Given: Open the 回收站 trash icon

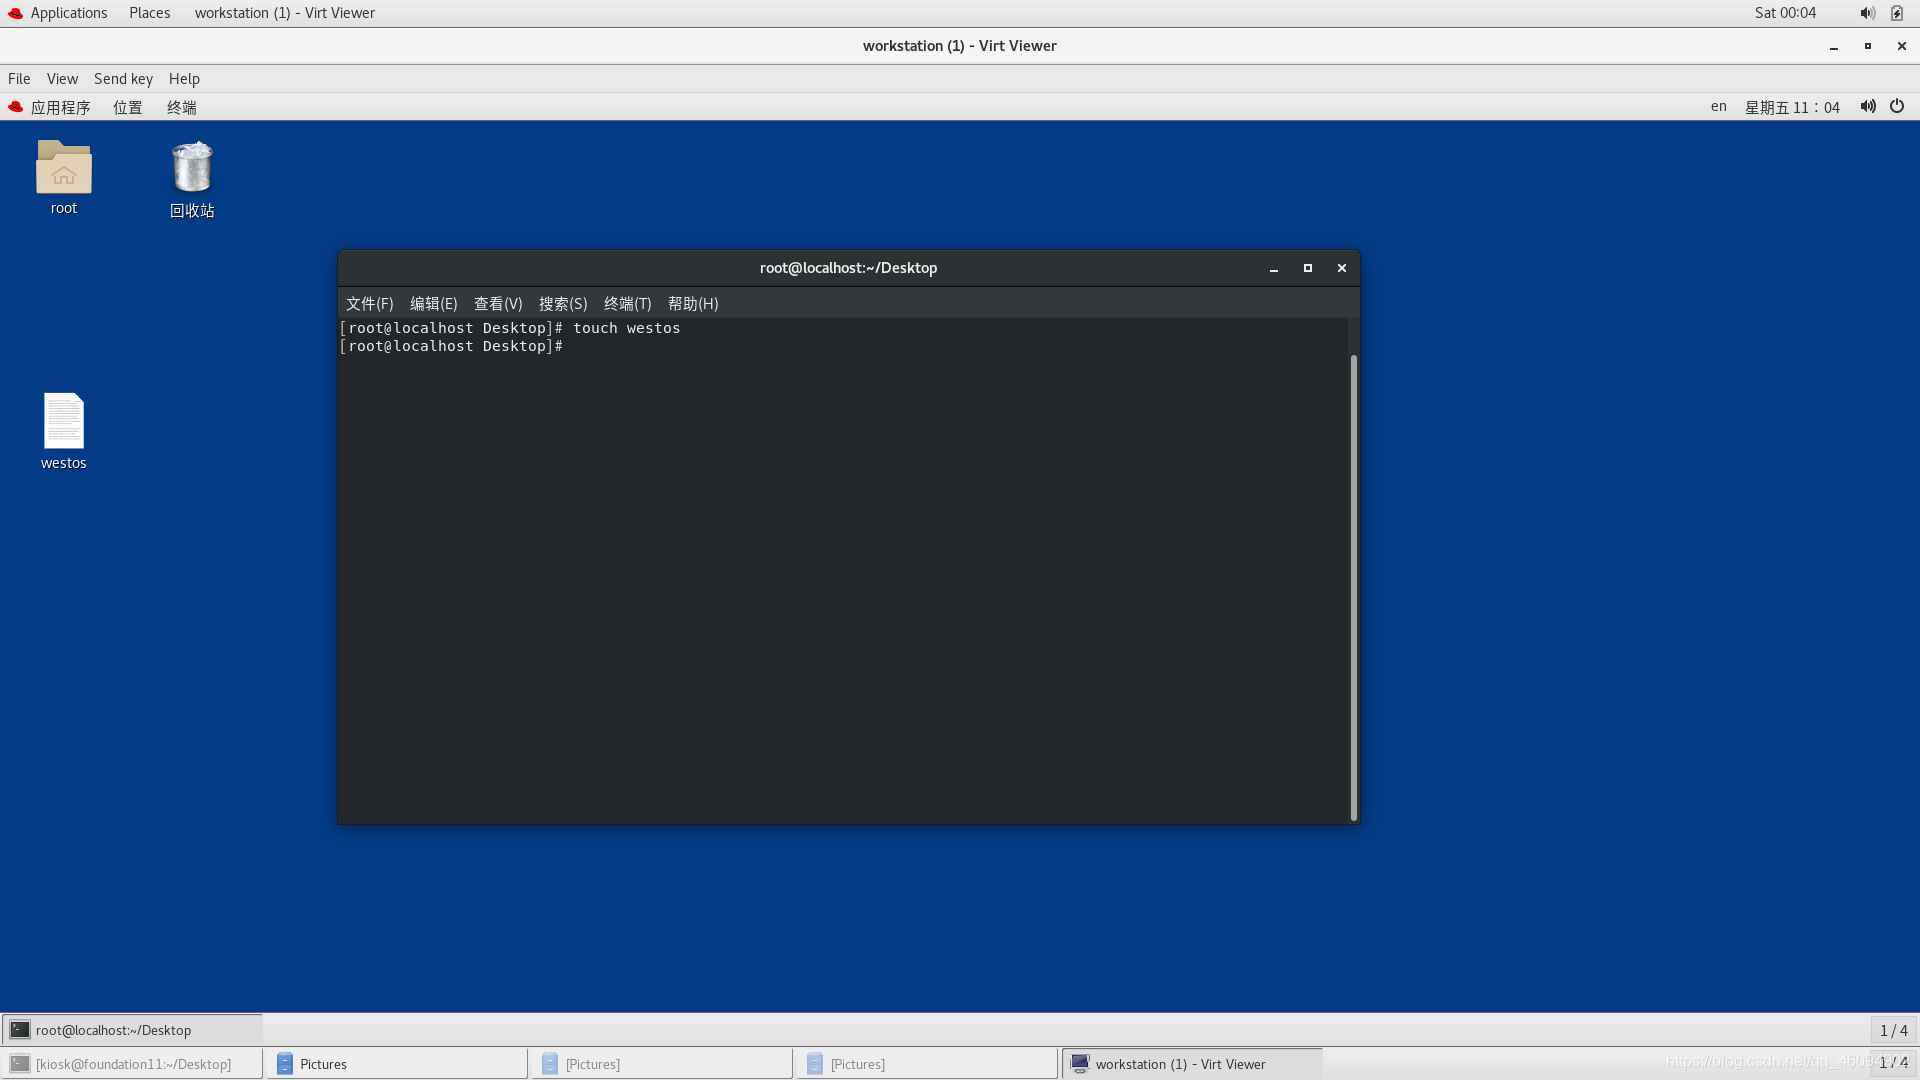Looking at the screenshot, I should (191, 168).
